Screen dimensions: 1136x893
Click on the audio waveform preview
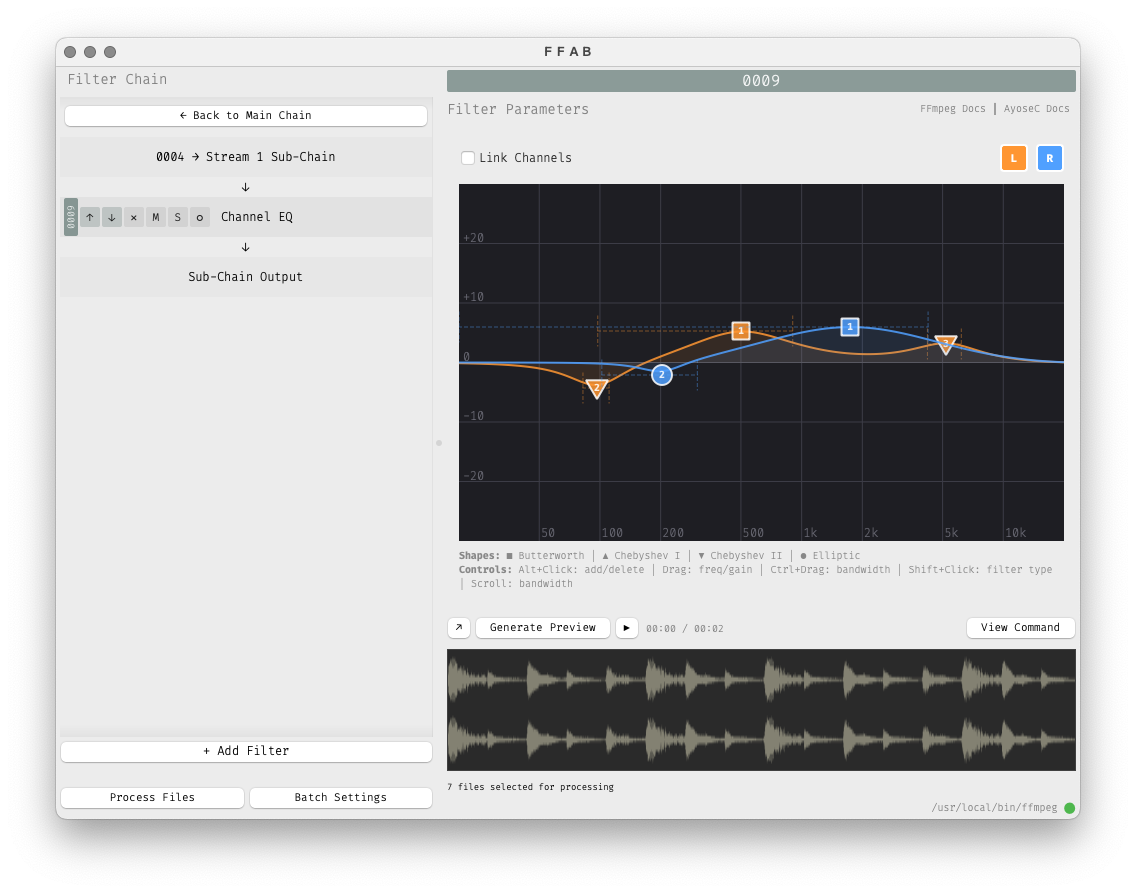pyautogui.click(x=761, y=710)
